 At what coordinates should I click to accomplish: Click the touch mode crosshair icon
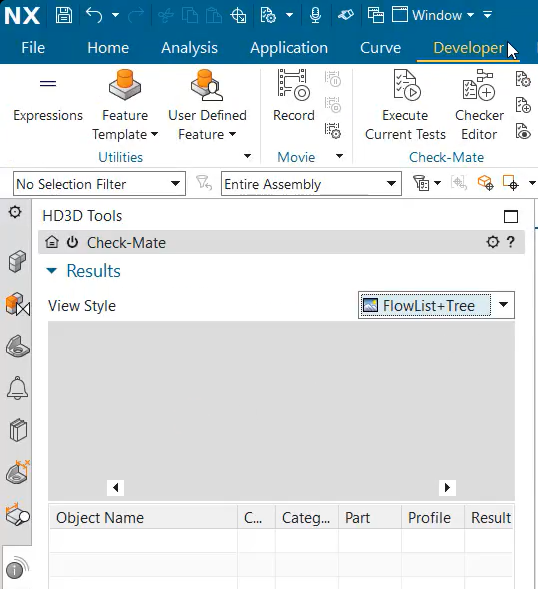(238, 15)
